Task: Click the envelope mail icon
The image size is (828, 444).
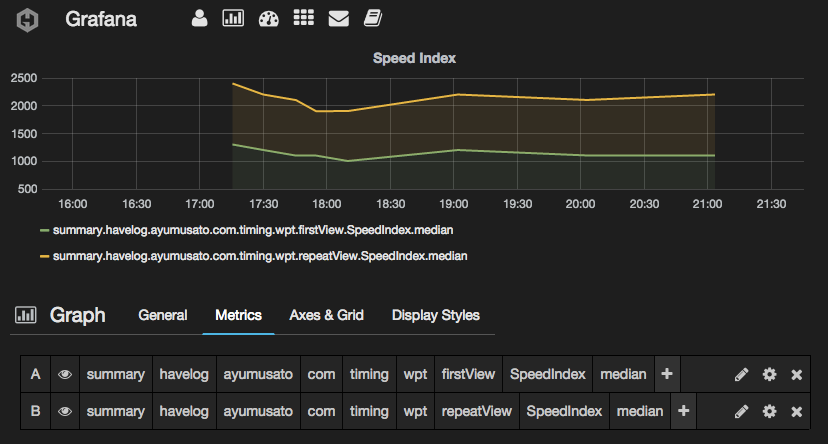Action: tap(338, 18)
